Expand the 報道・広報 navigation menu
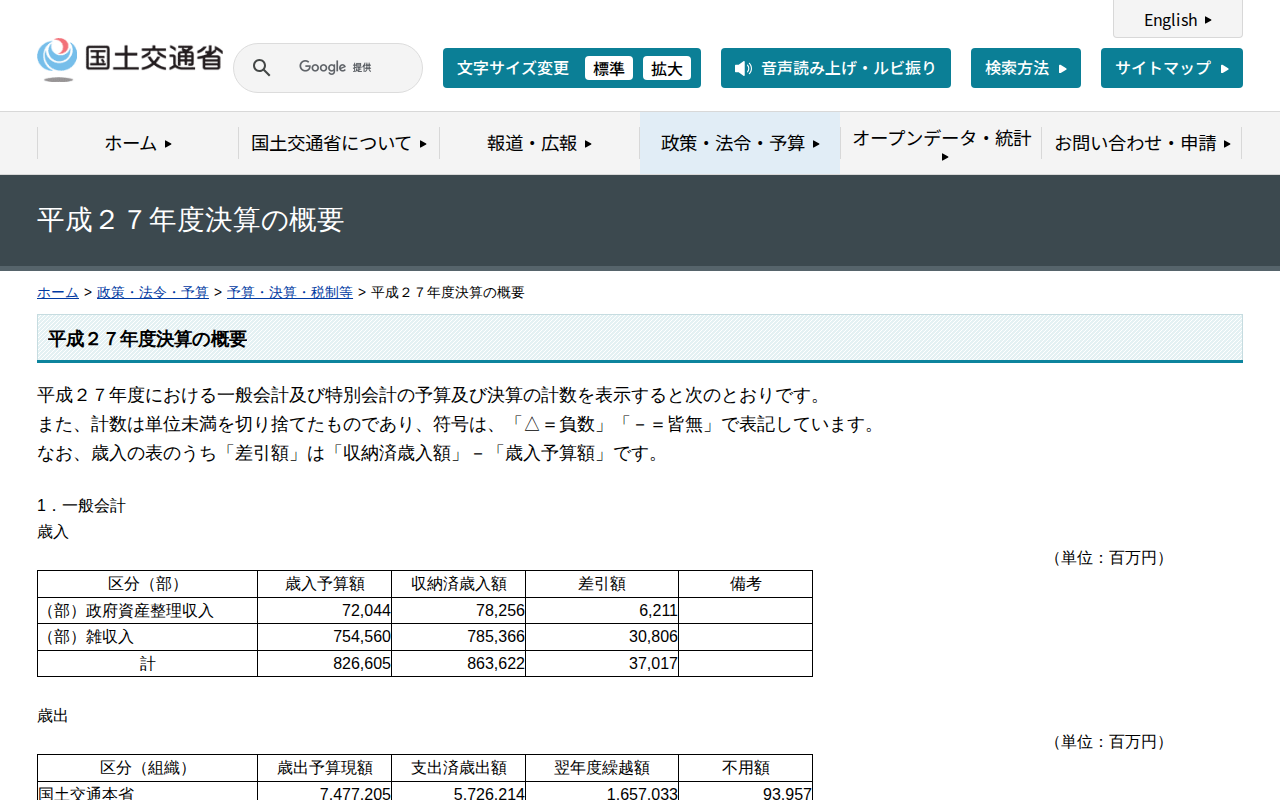 (x=539, y=143)
